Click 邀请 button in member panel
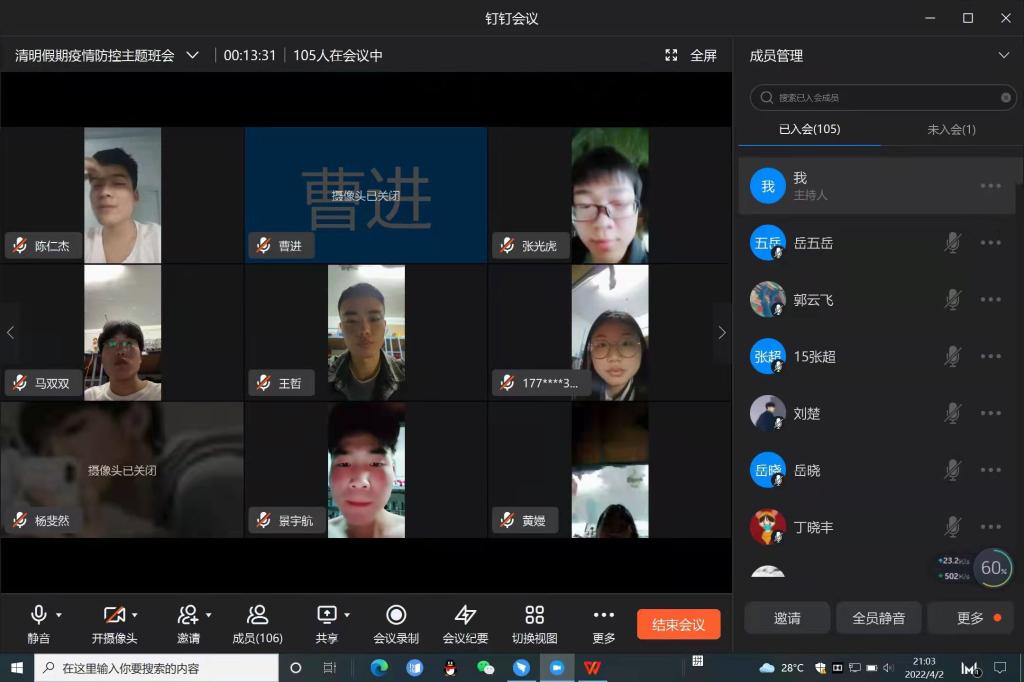Viewport: 1024px width, 682px height. pos(787,618)
